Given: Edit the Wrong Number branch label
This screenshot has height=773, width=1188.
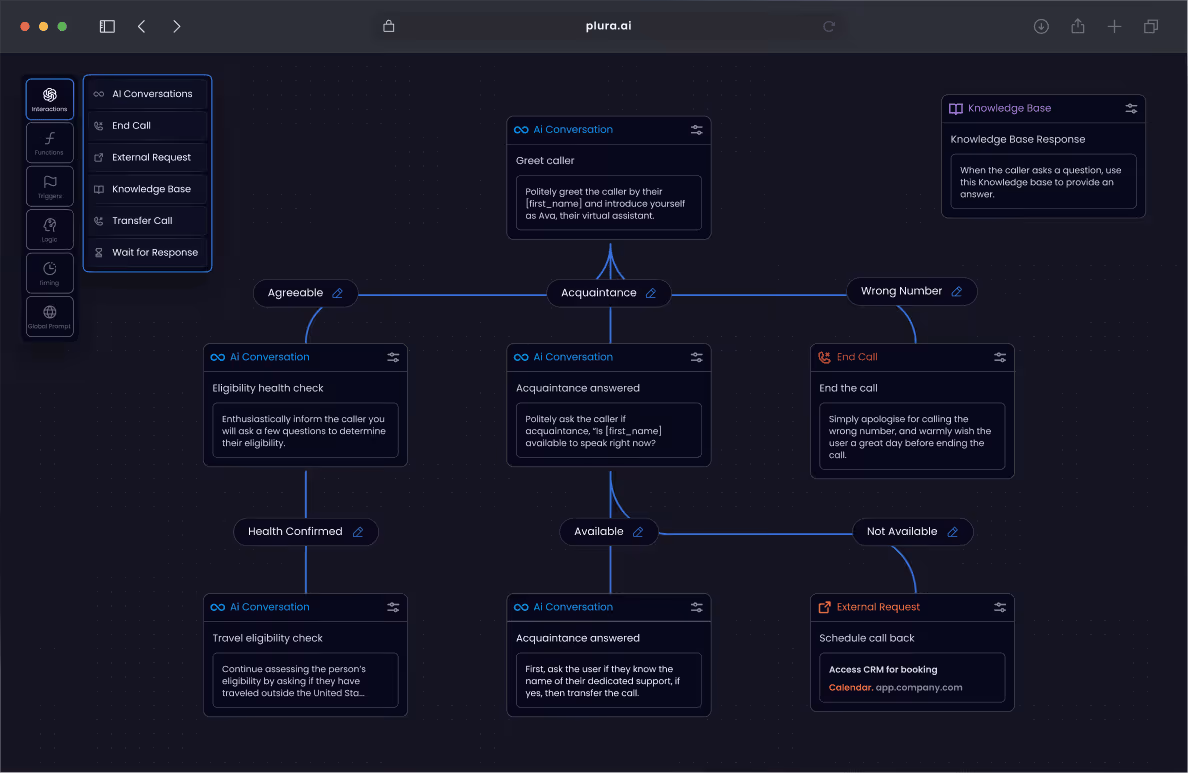Looking at the screenshot, I should (x=957, y=291).
